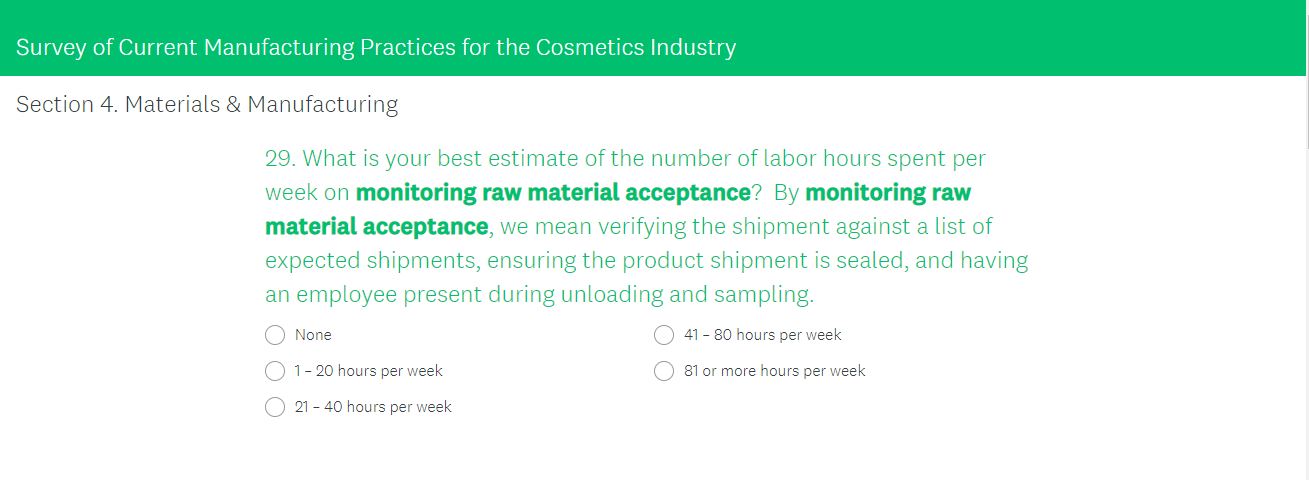Click the "None" answer label text
1309x480 pixels.
pyautogui.click(x=313, y=335)
